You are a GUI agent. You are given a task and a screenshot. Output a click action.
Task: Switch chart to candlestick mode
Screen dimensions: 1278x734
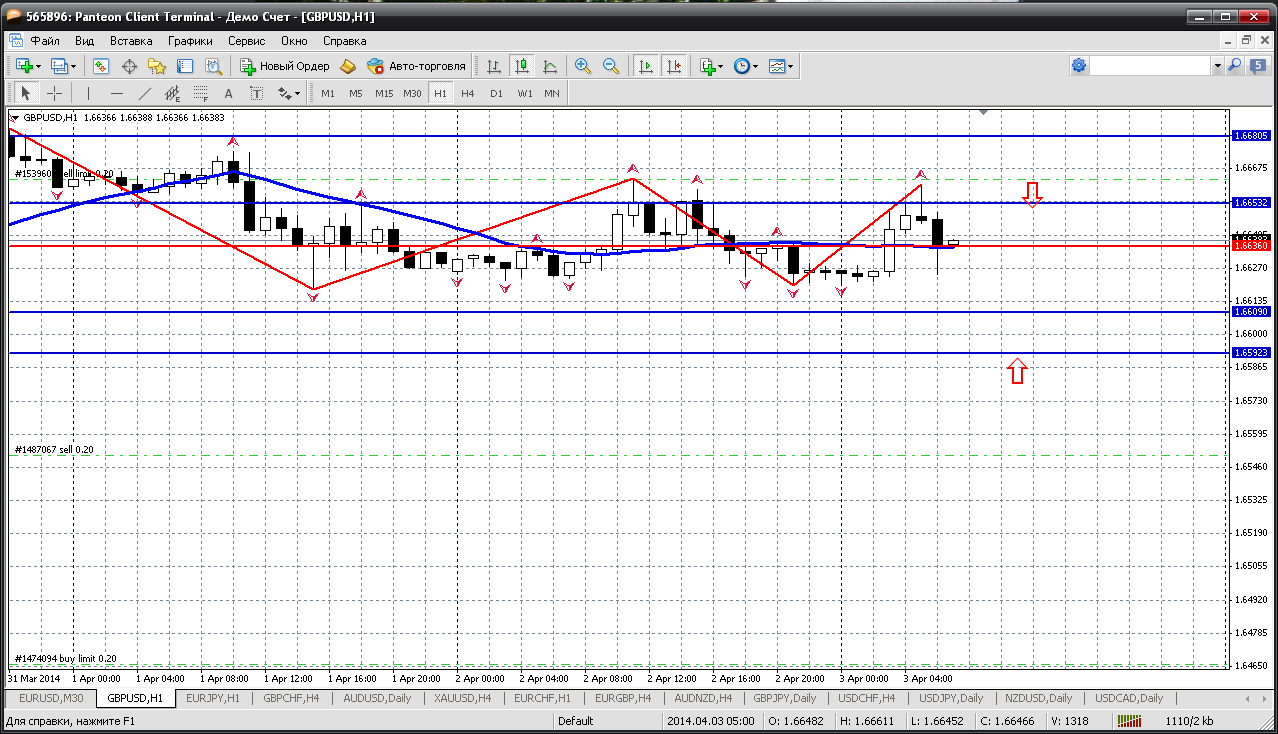pos(521,66)
